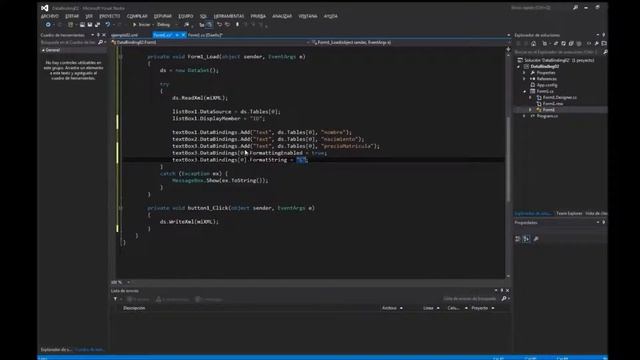Screen dimensions: 640x360
Task: Open the Debug configuration dropdown
Action: tap(167, 25)
